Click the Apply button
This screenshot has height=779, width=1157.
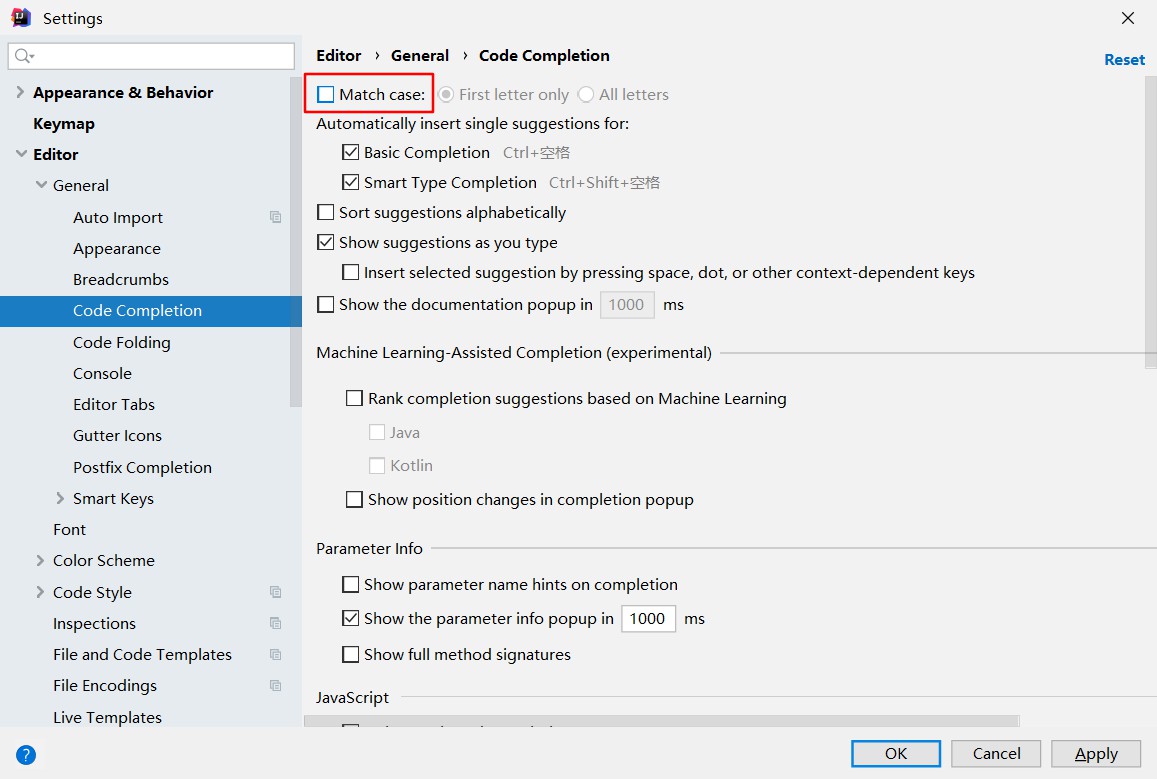tap(1096, 754)
